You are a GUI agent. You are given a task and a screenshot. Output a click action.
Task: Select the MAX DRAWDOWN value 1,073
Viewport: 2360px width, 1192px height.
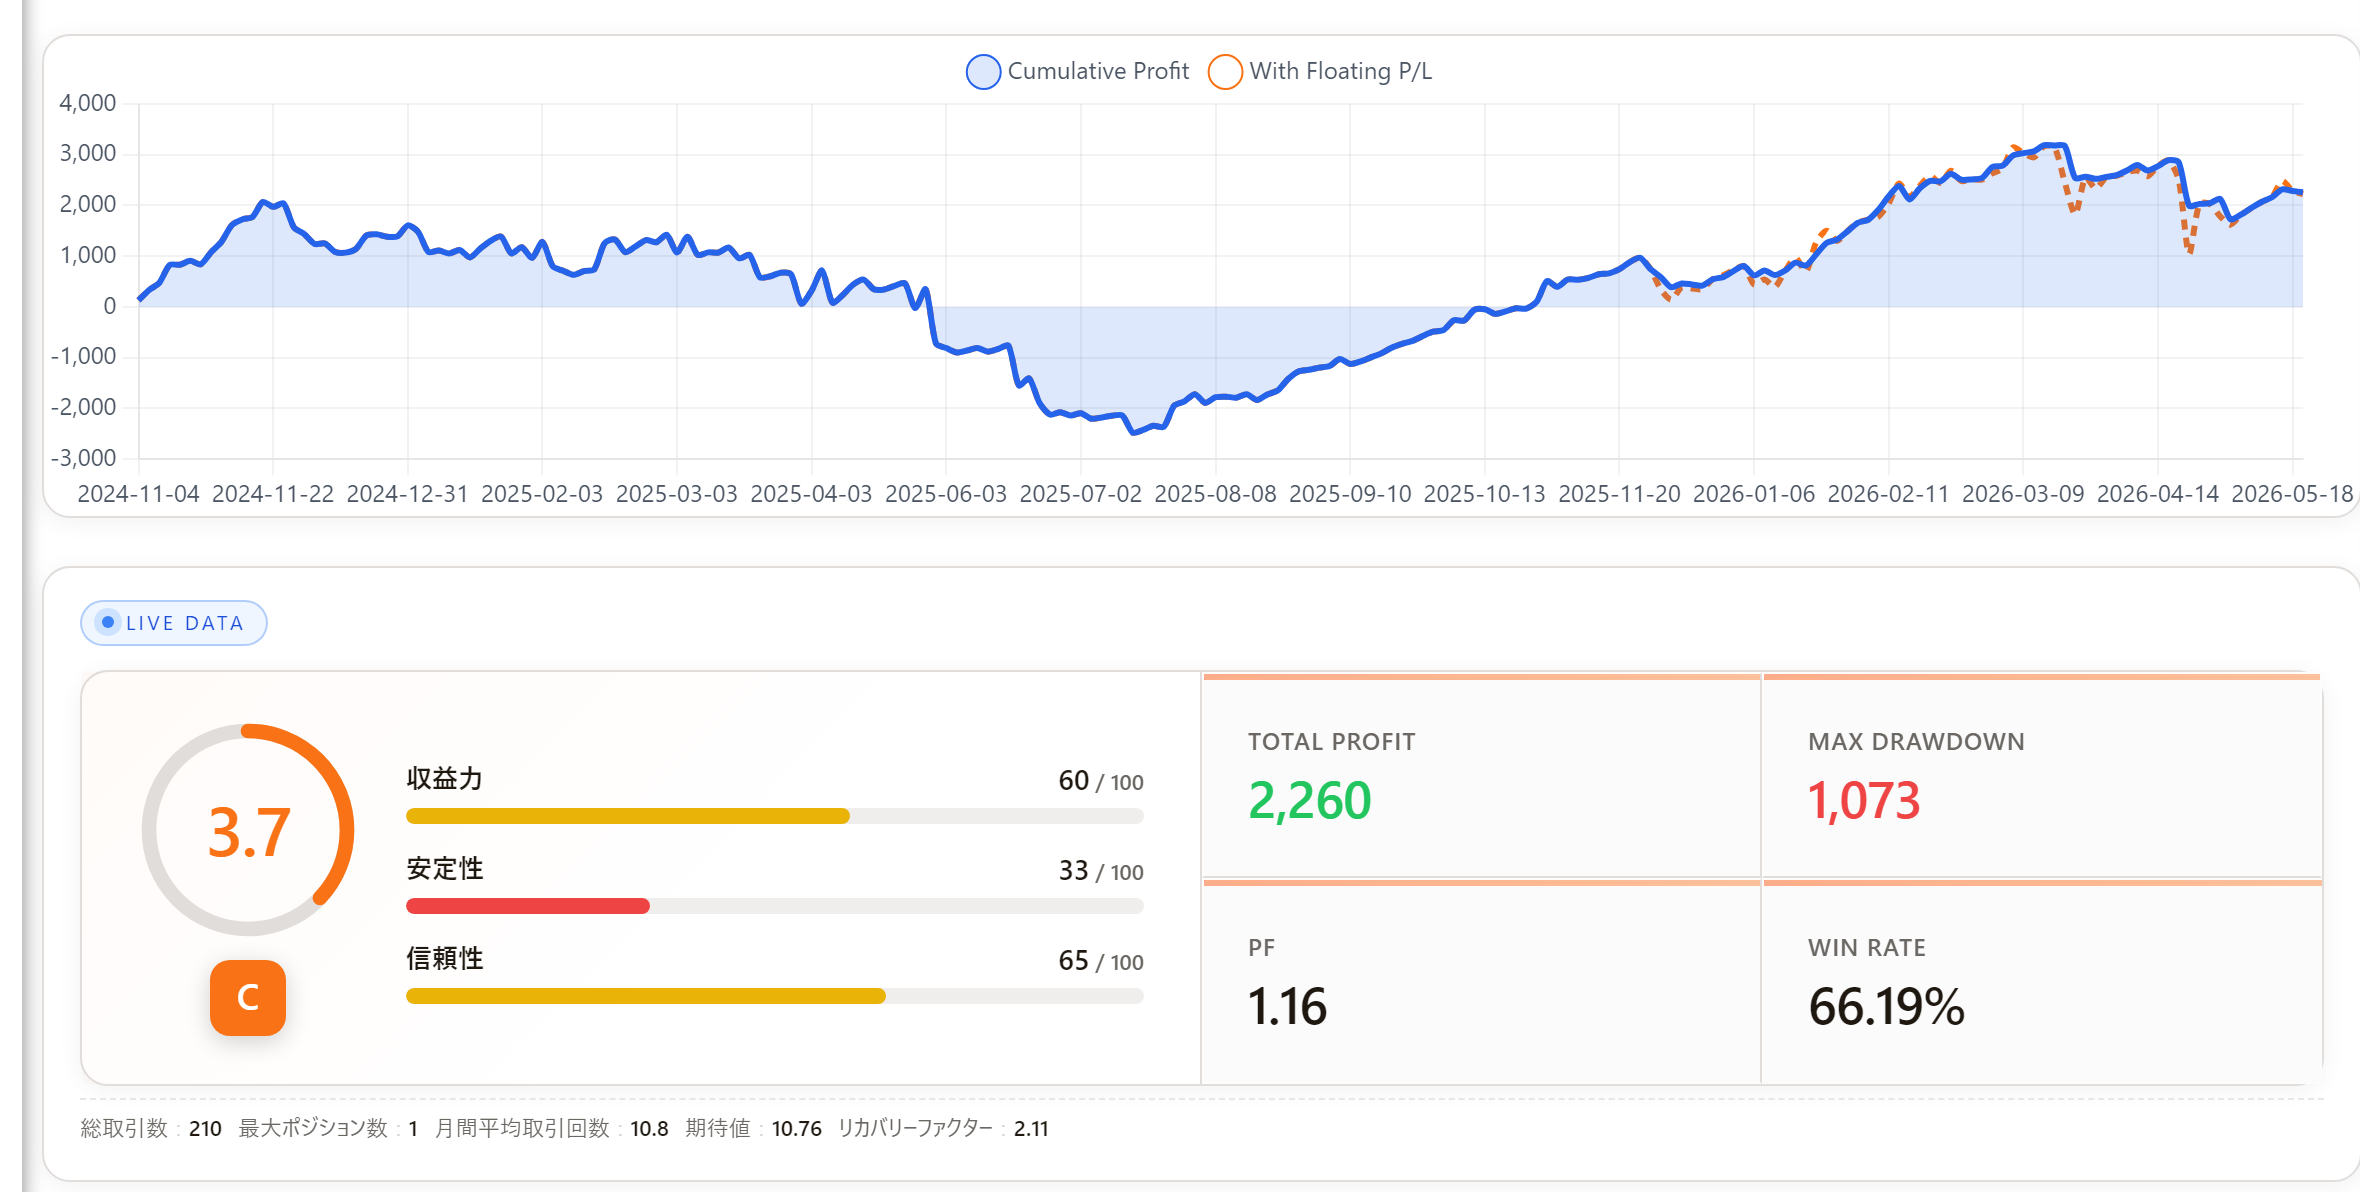pos(1864,801)
